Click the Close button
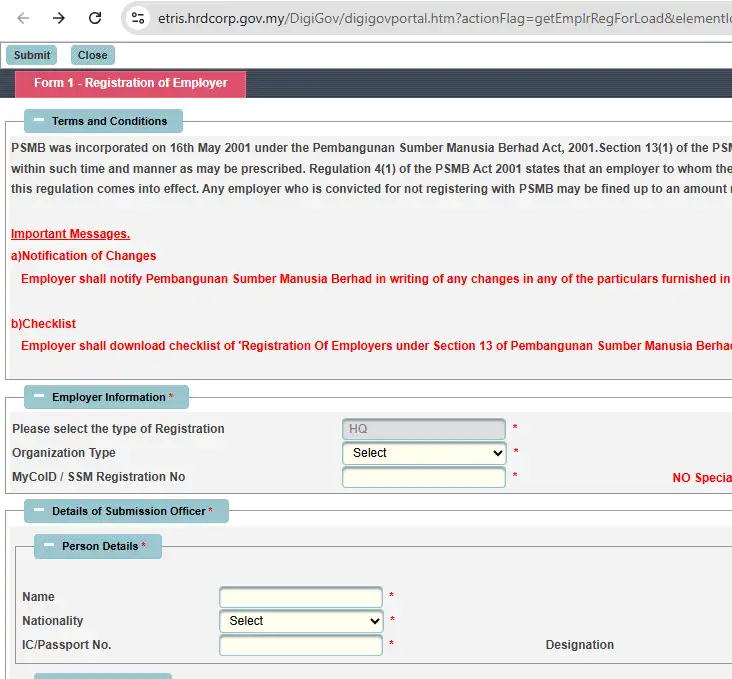Image resolution: width=732 pixels, height=679 pixels. point(92,55)
